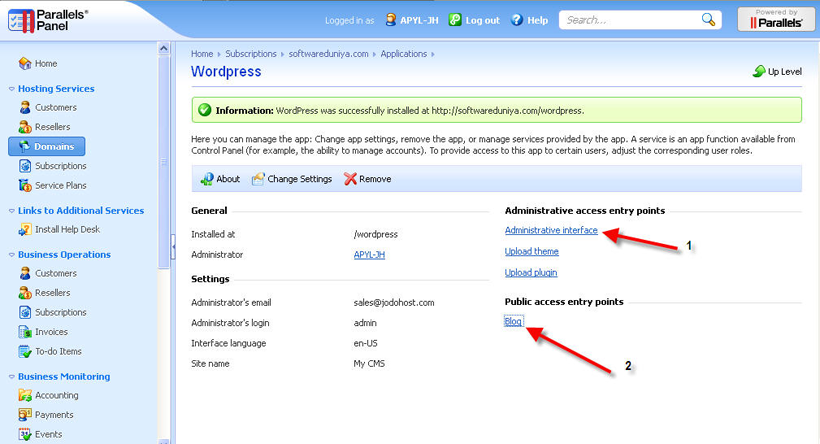Click the About globe icon
The image size is (820, 444).
[x=207, y=179]
